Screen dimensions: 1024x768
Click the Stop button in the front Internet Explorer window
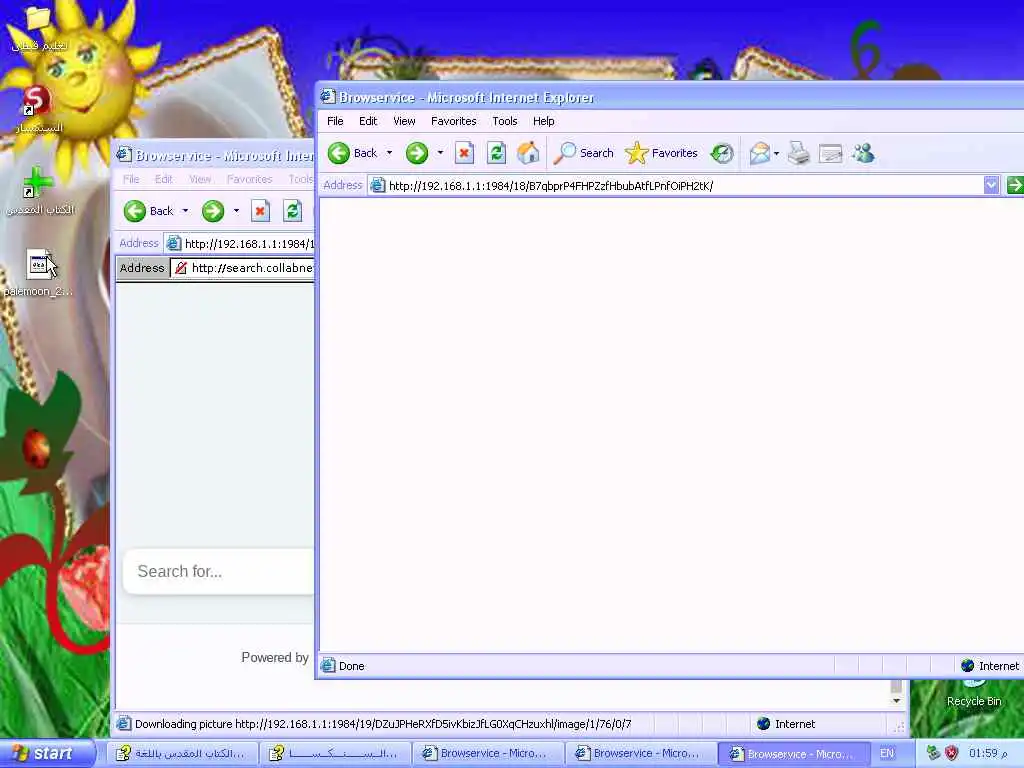click(464, 153)
